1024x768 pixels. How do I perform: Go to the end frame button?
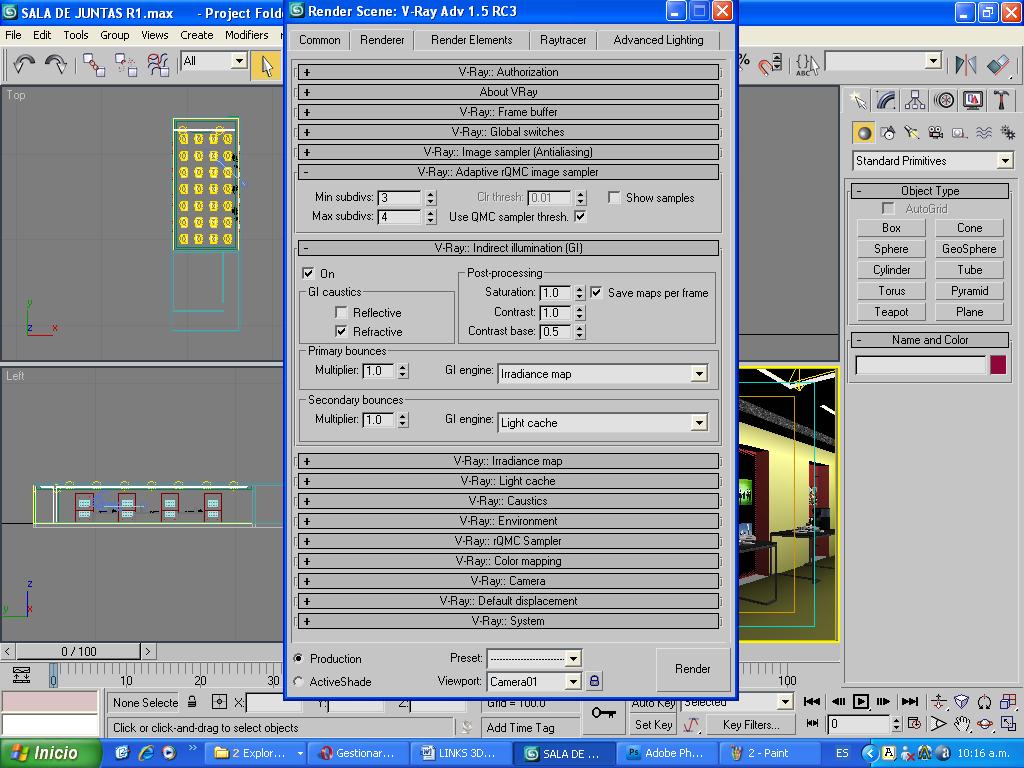click(910, 701)
